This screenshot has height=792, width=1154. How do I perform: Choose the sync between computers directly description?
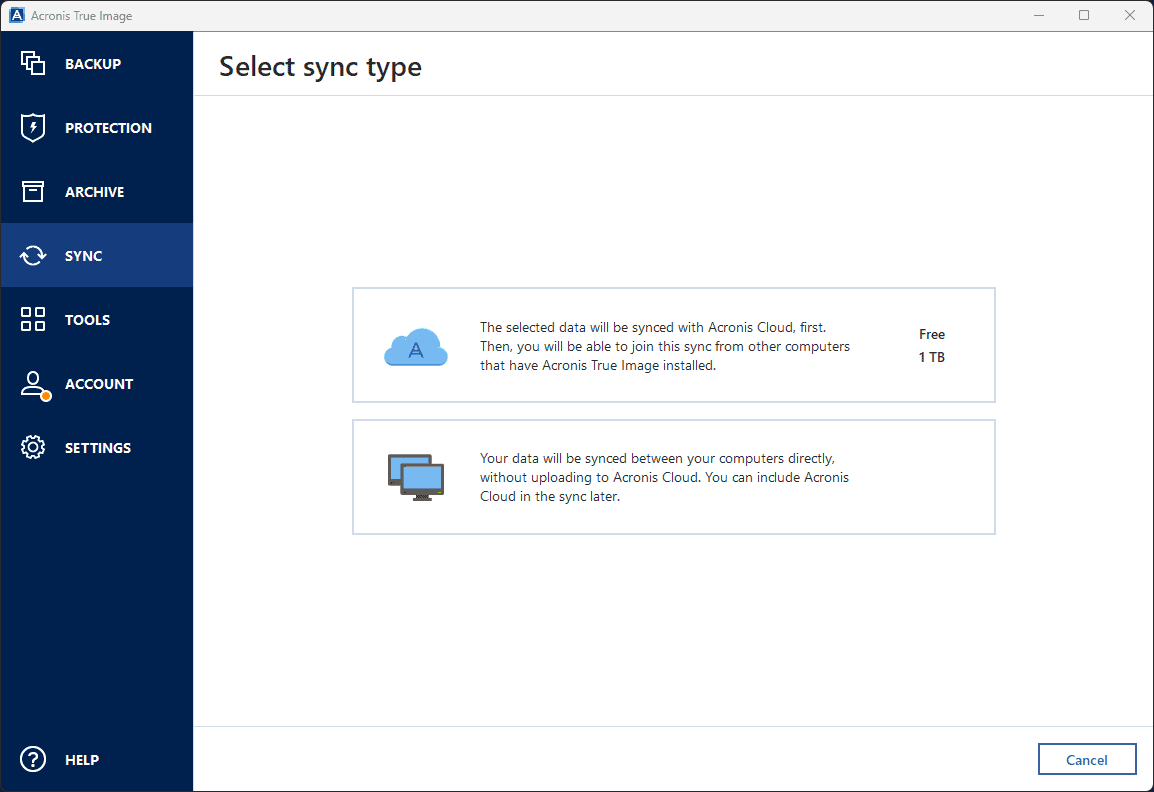(664, 477)
